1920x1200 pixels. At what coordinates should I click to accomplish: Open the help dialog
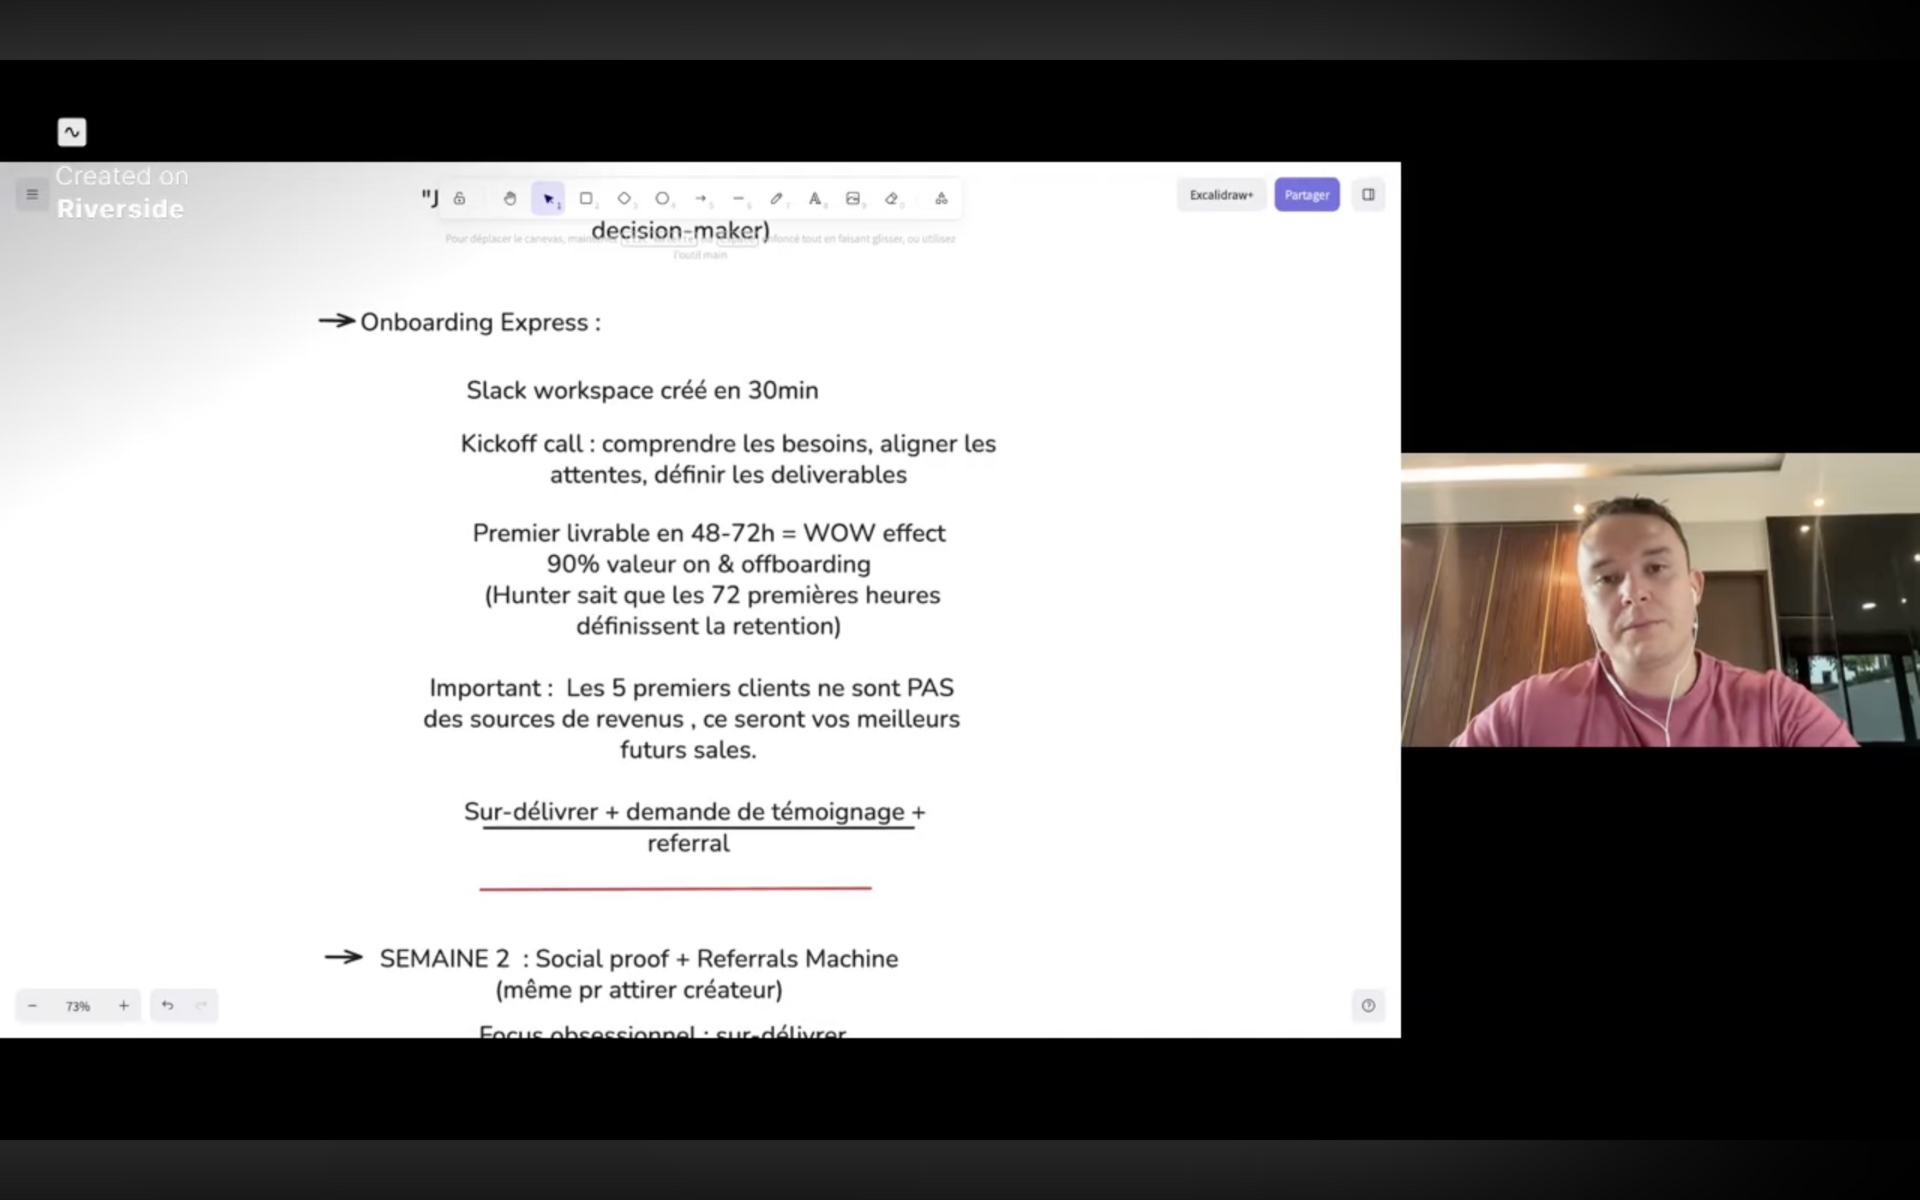(1368, 1006)
